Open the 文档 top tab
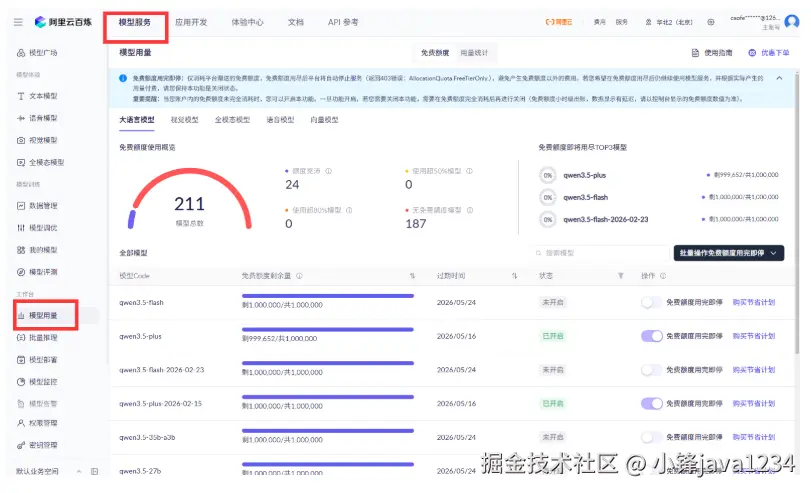 [x=296, y=22]
